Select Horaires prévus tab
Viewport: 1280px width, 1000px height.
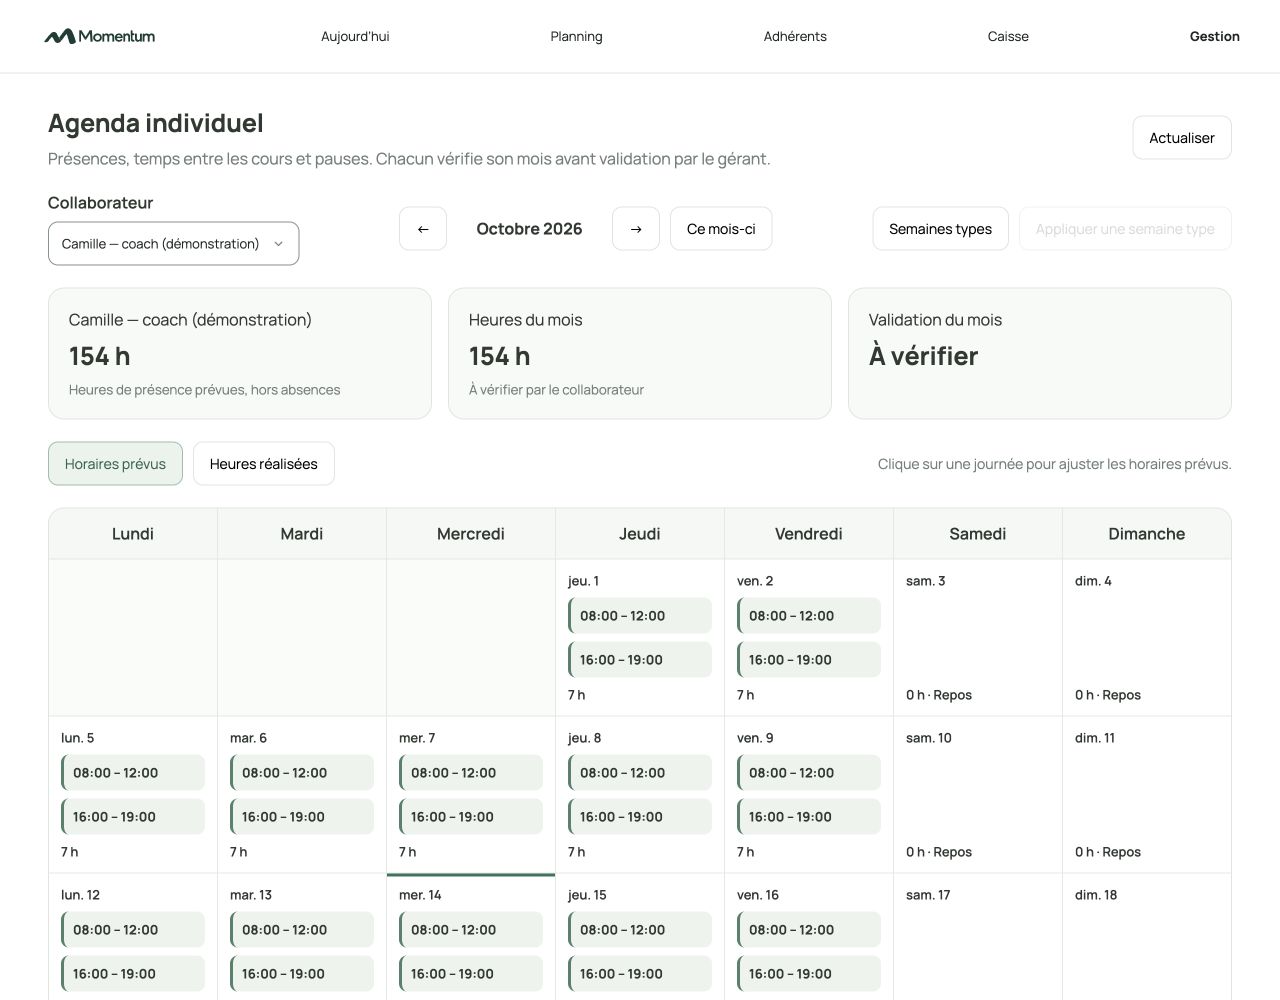coord(115,464)
